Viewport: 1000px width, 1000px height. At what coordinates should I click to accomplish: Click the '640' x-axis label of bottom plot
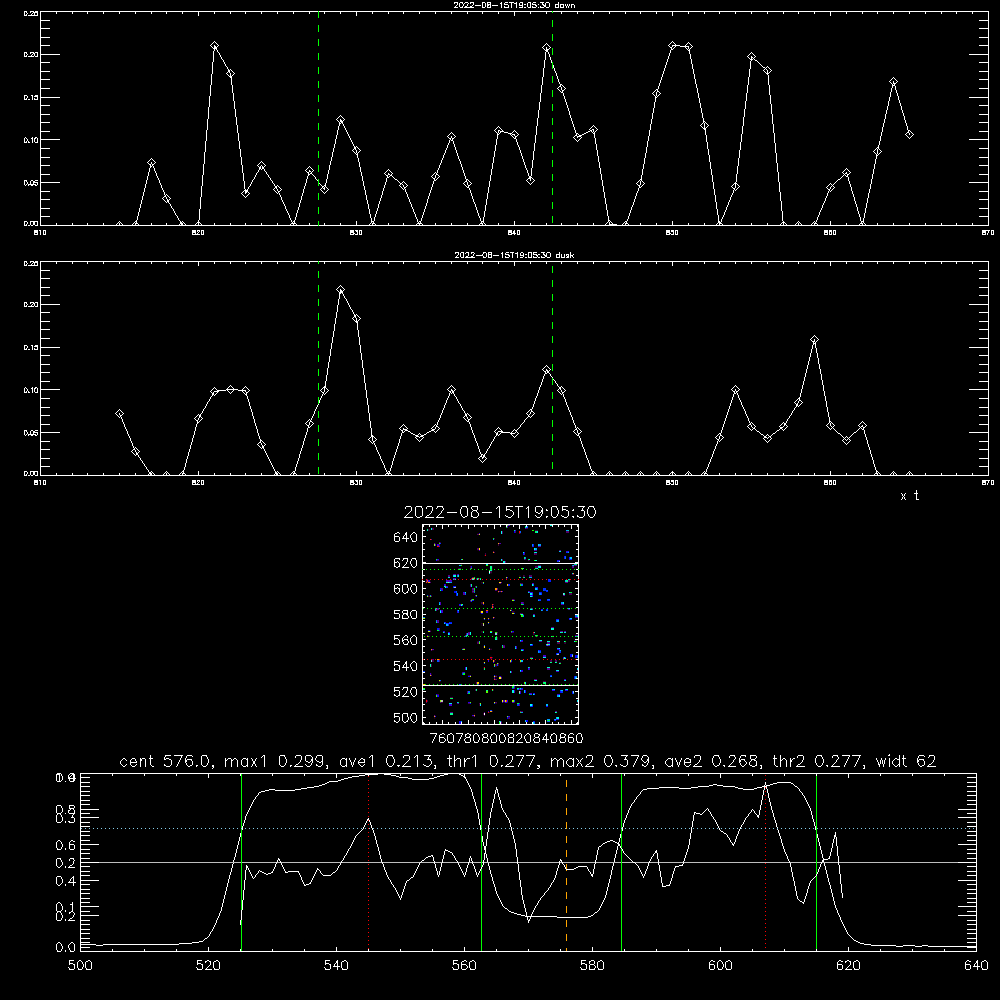(x=976, y=966)
